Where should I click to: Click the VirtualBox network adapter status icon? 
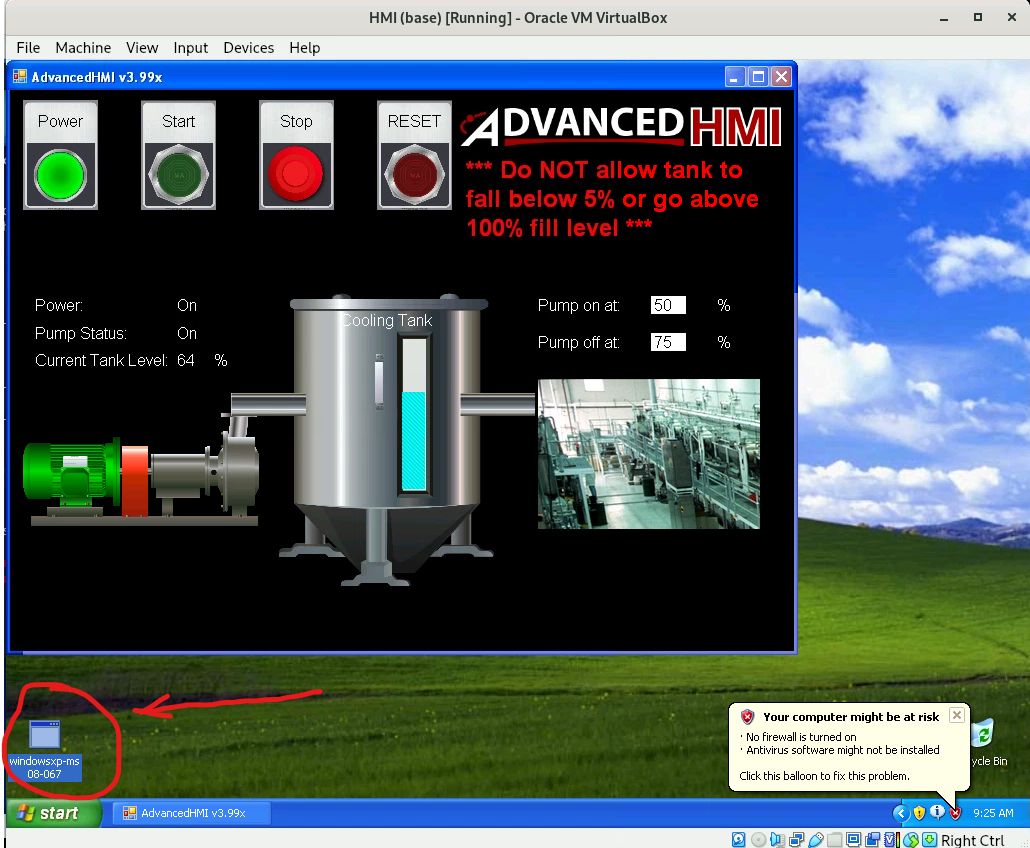point(796,839)
